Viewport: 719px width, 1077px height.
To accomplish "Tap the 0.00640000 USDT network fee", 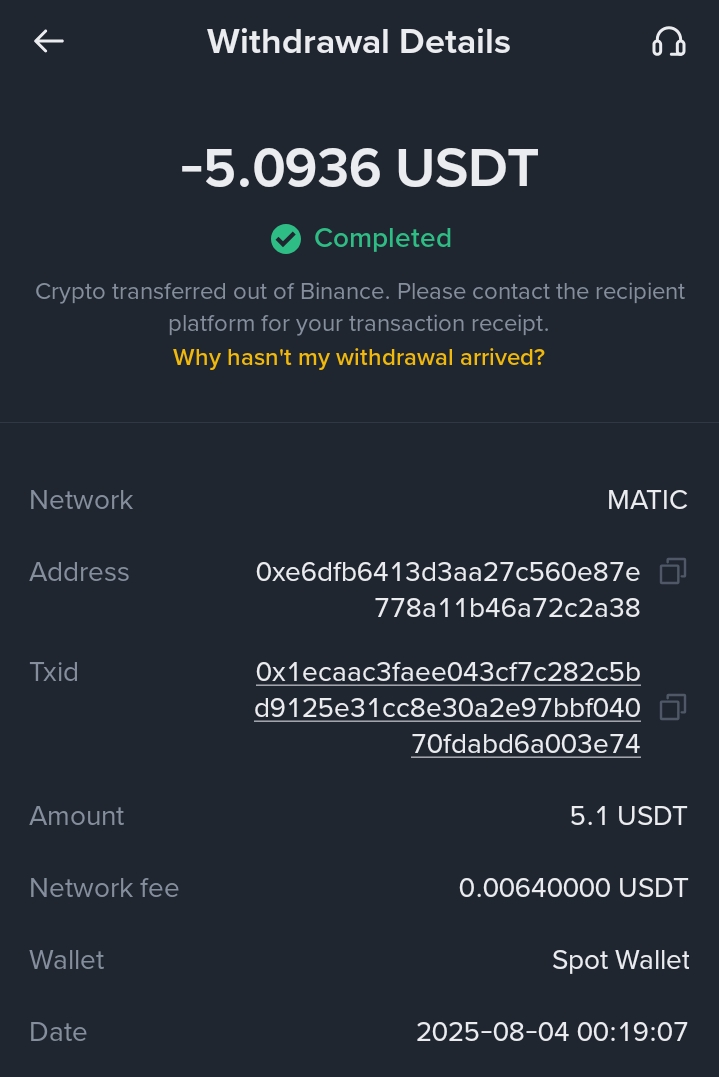I will tap(573, 888).
